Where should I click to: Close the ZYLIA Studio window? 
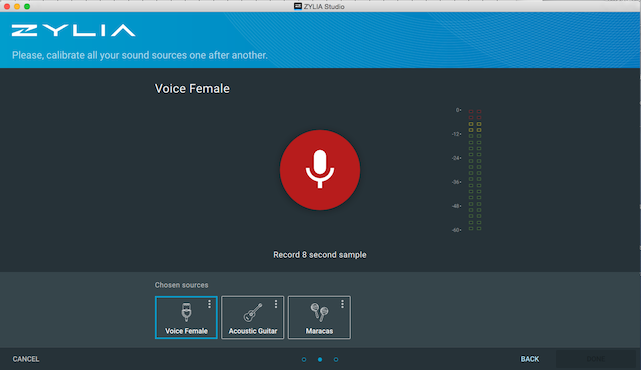(7, 7)
